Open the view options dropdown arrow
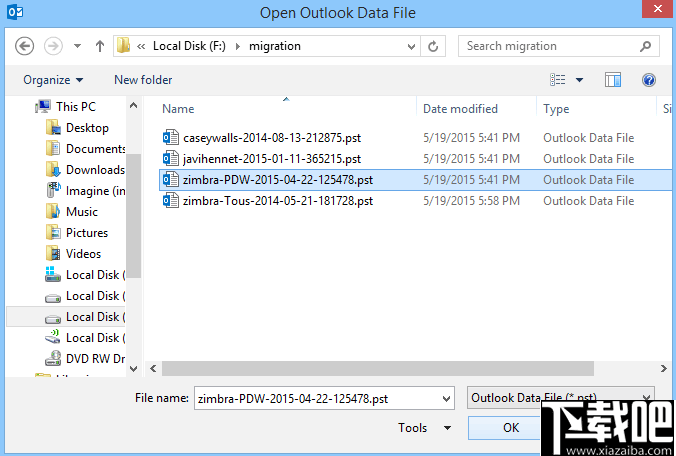This screenshot has height=456, width=676. [579, 80]
